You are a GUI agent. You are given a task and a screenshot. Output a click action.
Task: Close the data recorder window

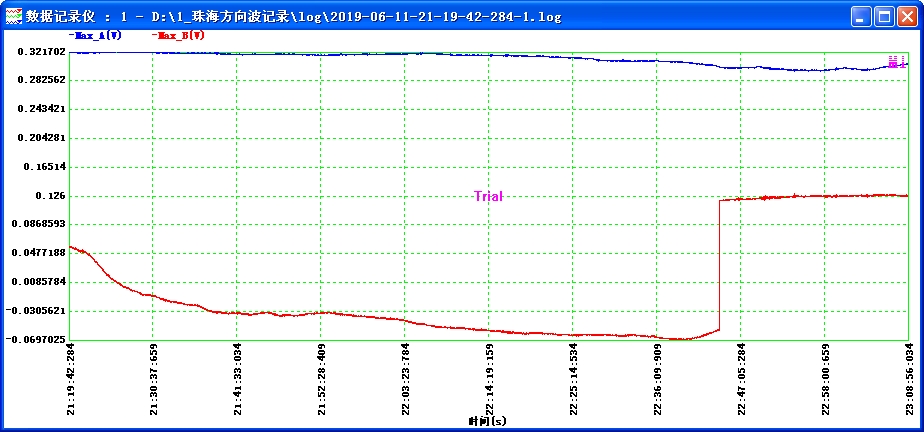tap(907, 16)
